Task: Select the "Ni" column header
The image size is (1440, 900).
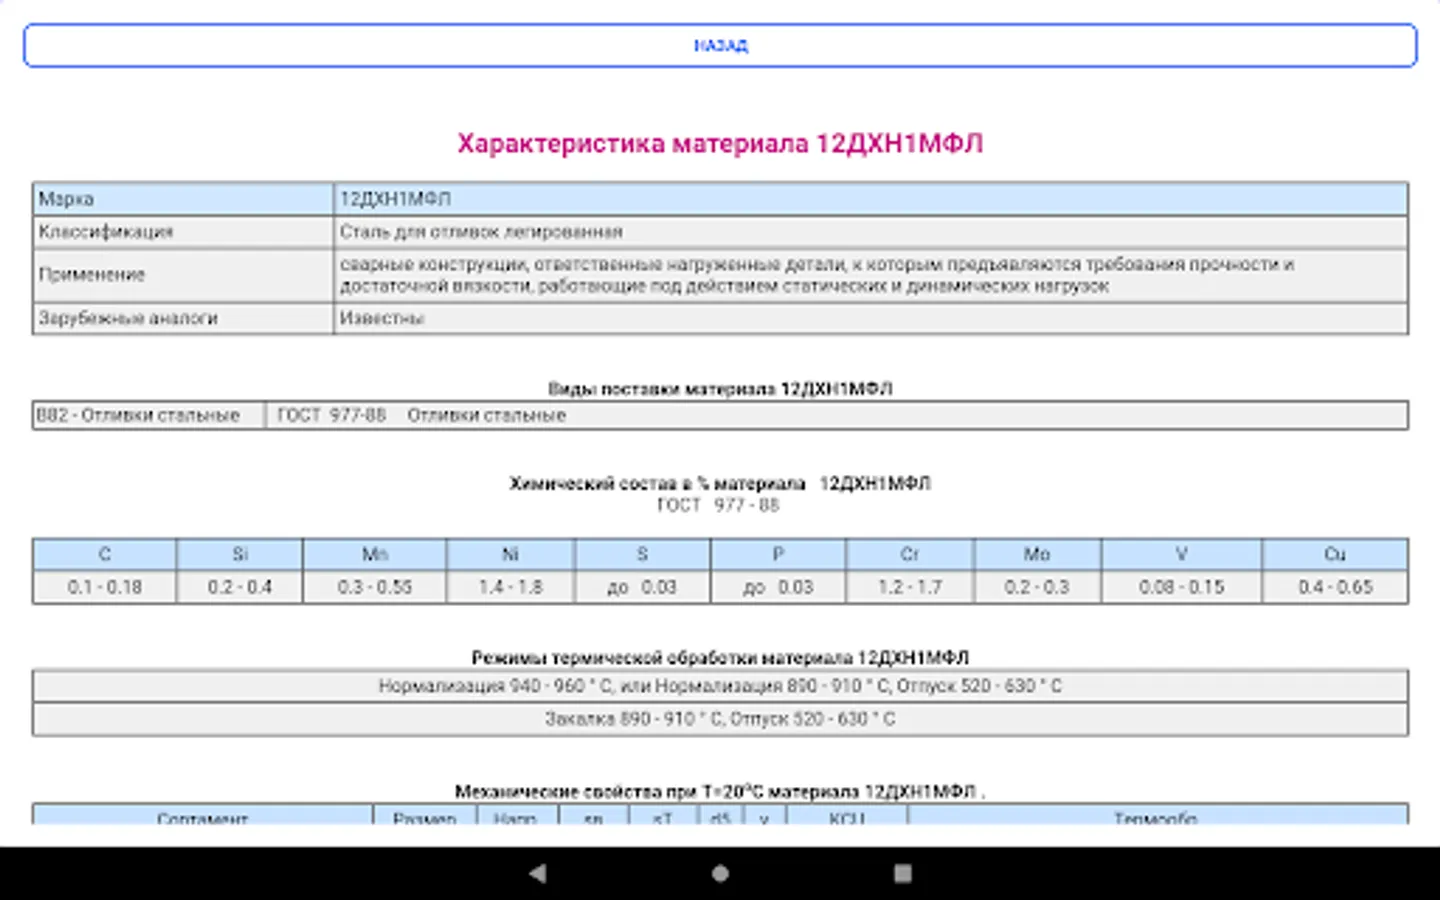Action: [511, 554]
